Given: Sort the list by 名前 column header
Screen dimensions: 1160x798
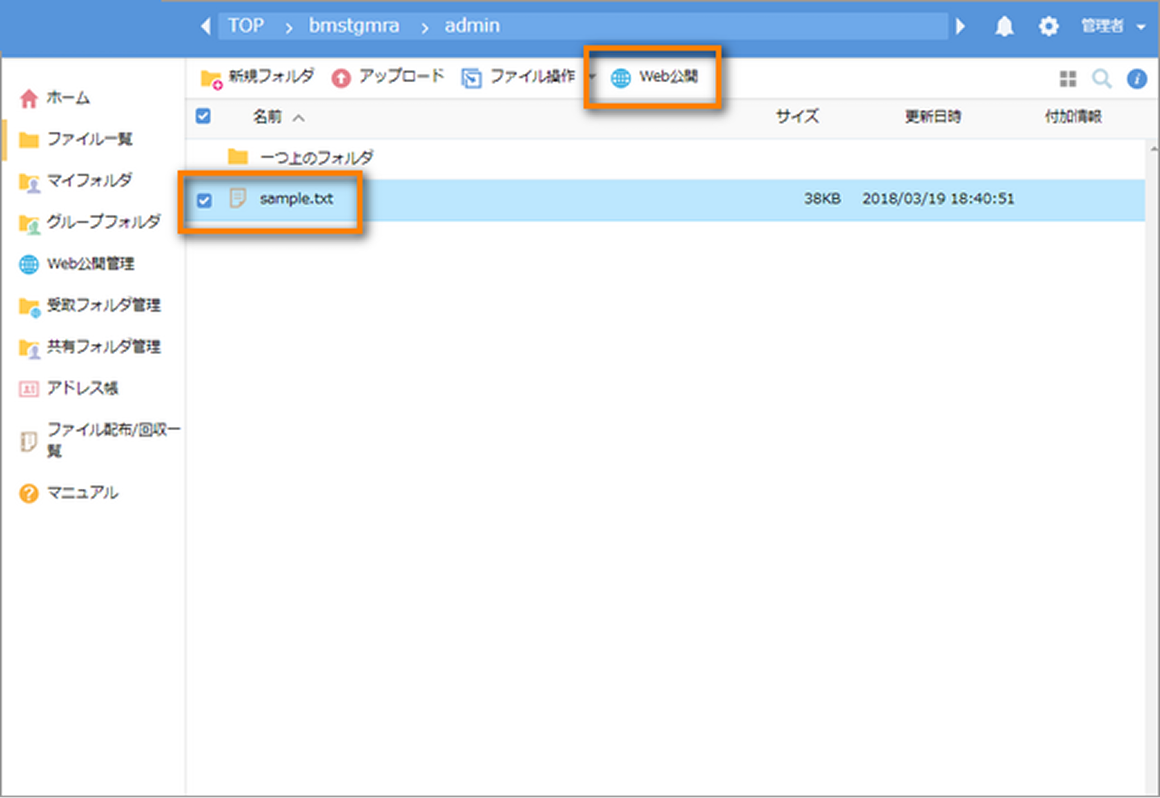Looking at the screenshot, I should pyautogui.click(x=268, y=117).
